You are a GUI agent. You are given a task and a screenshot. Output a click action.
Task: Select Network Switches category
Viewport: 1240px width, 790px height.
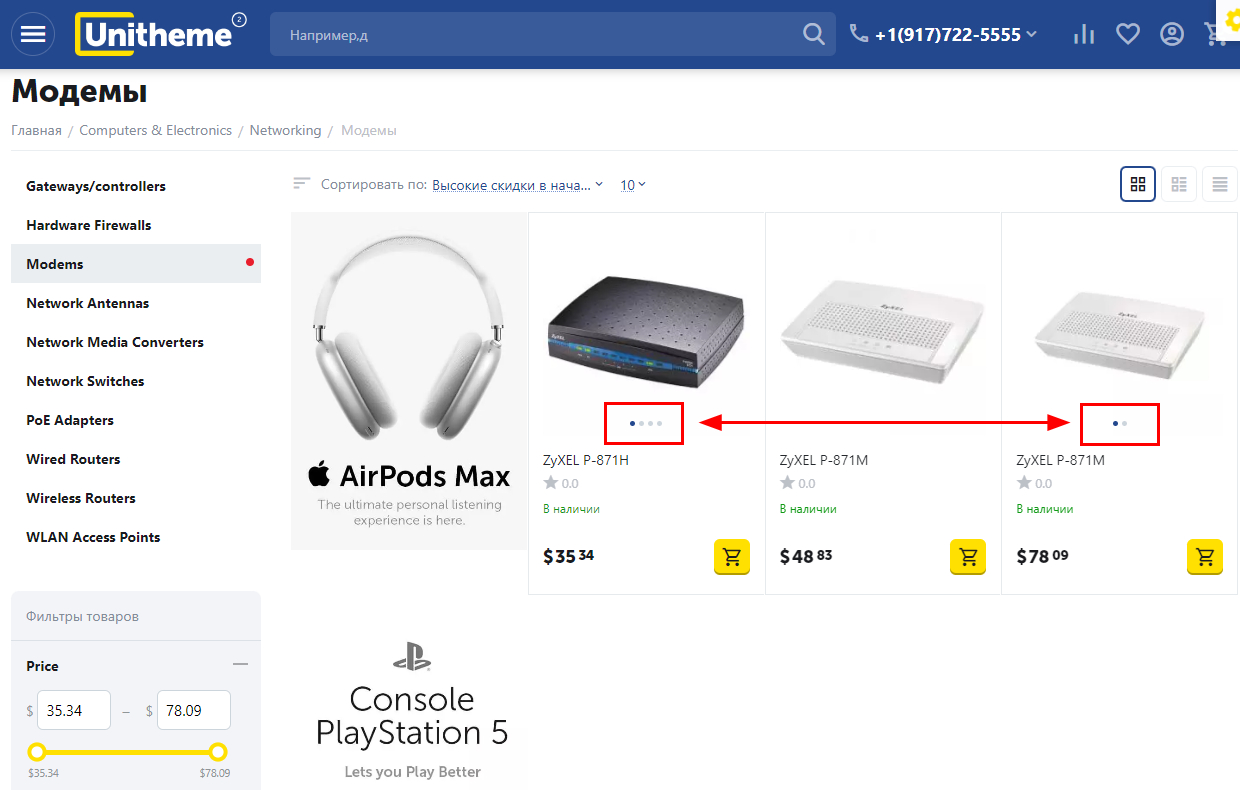(85, 381)
